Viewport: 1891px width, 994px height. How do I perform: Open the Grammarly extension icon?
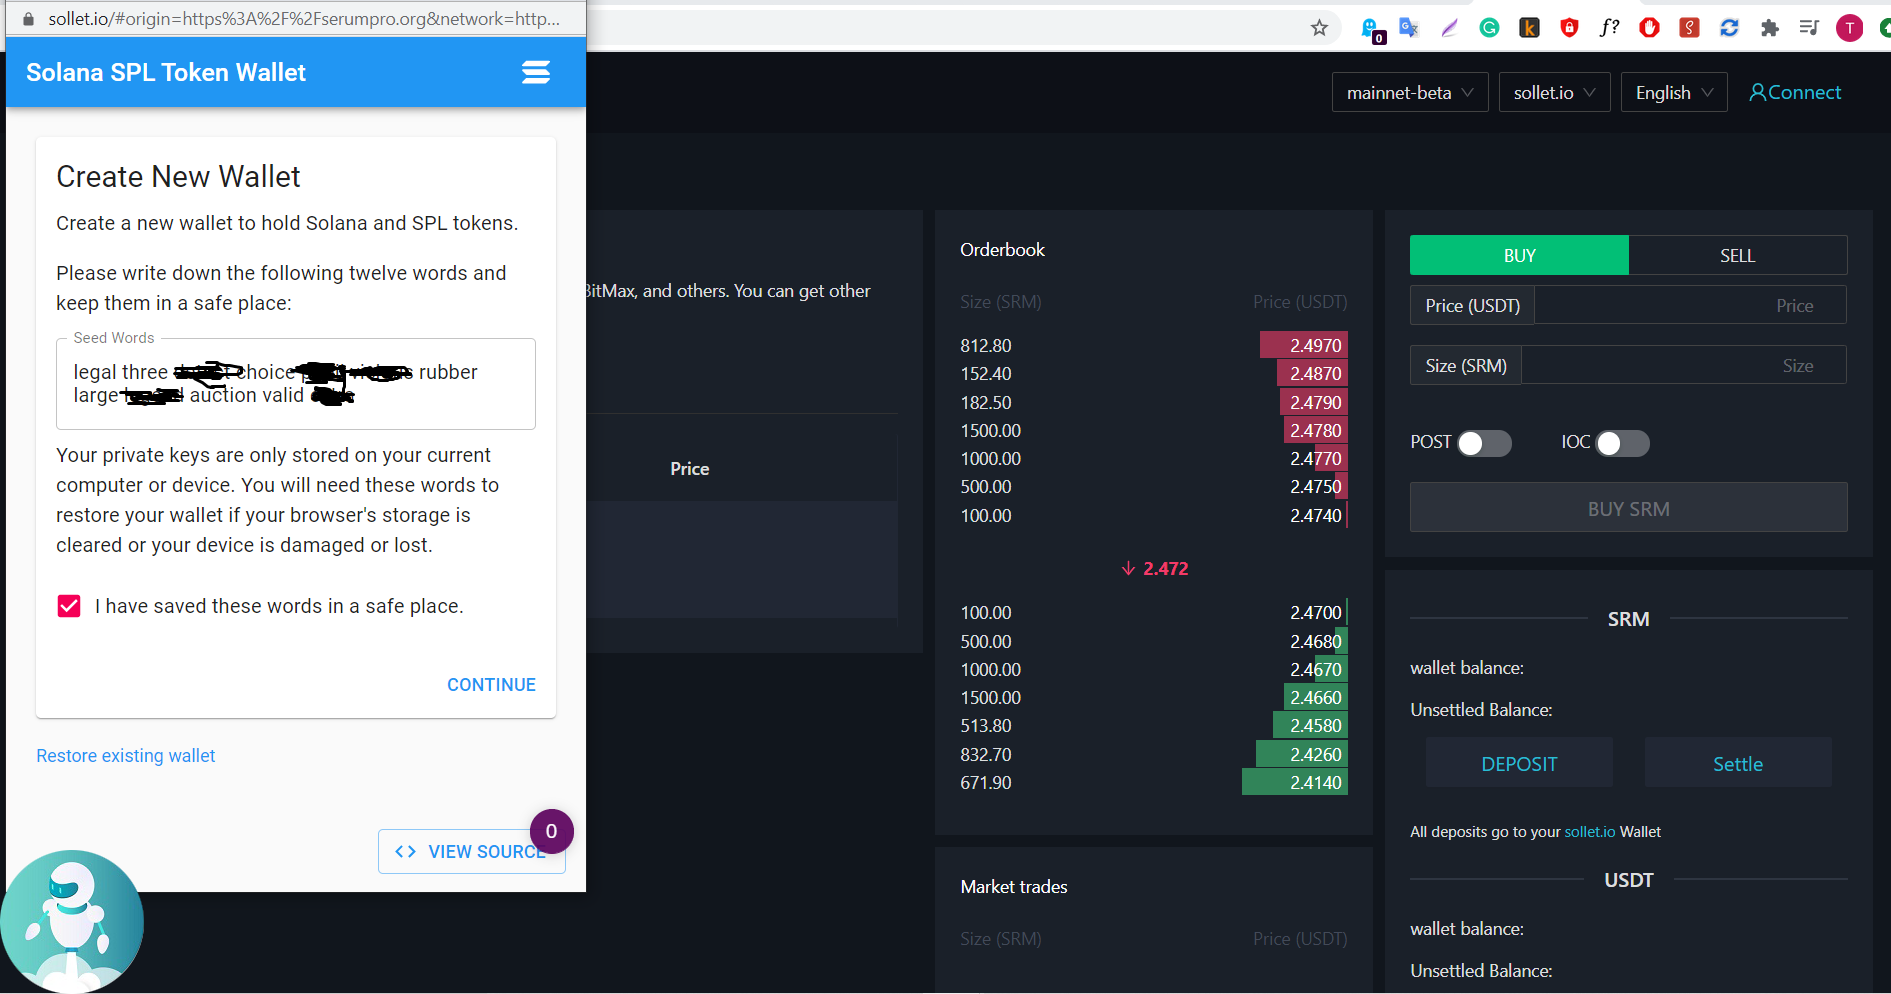pos(1489,28)
